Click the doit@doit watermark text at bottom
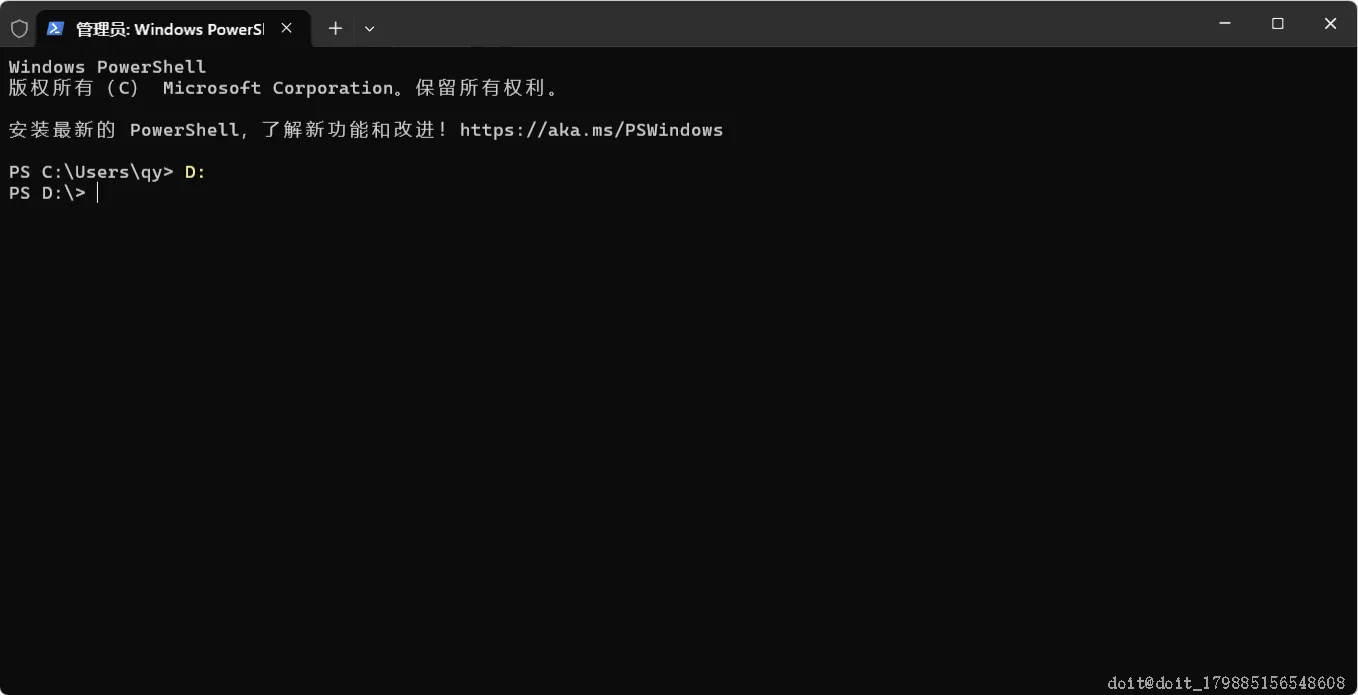The height and width of the screenshot is (695, 1358). point(1226,683)
